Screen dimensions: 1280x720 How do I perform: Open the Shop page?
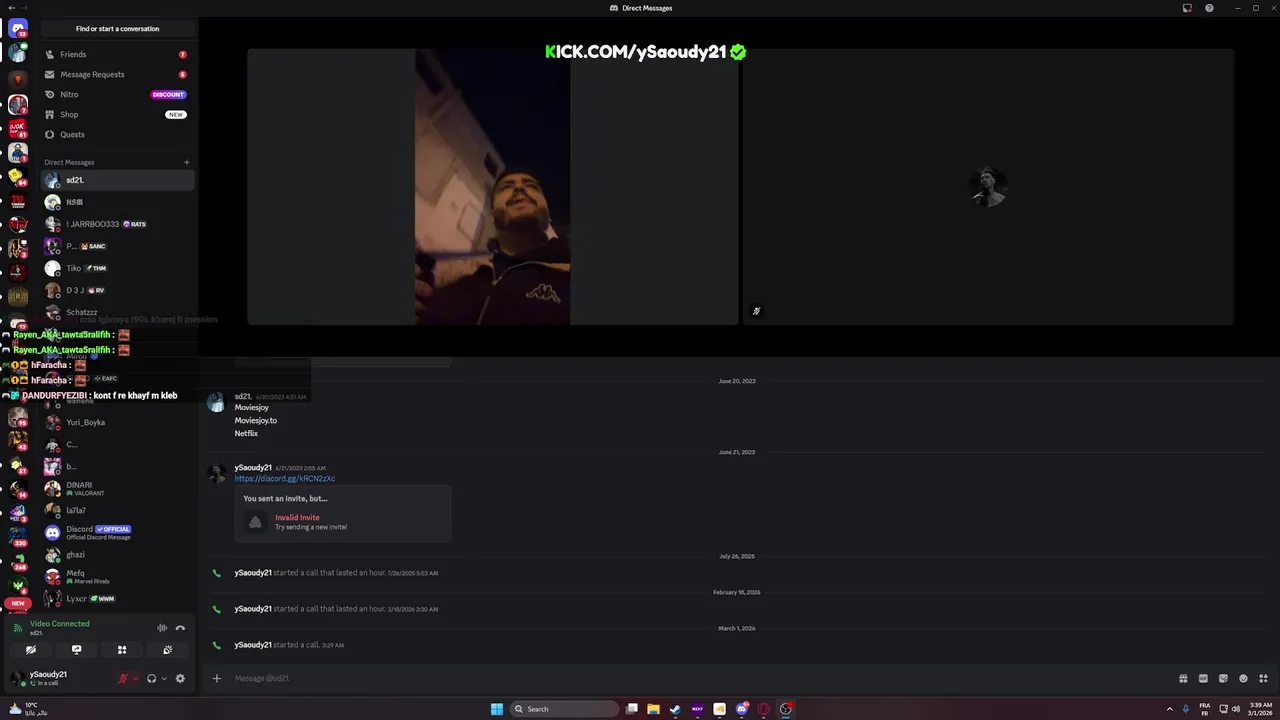point(117,114)
